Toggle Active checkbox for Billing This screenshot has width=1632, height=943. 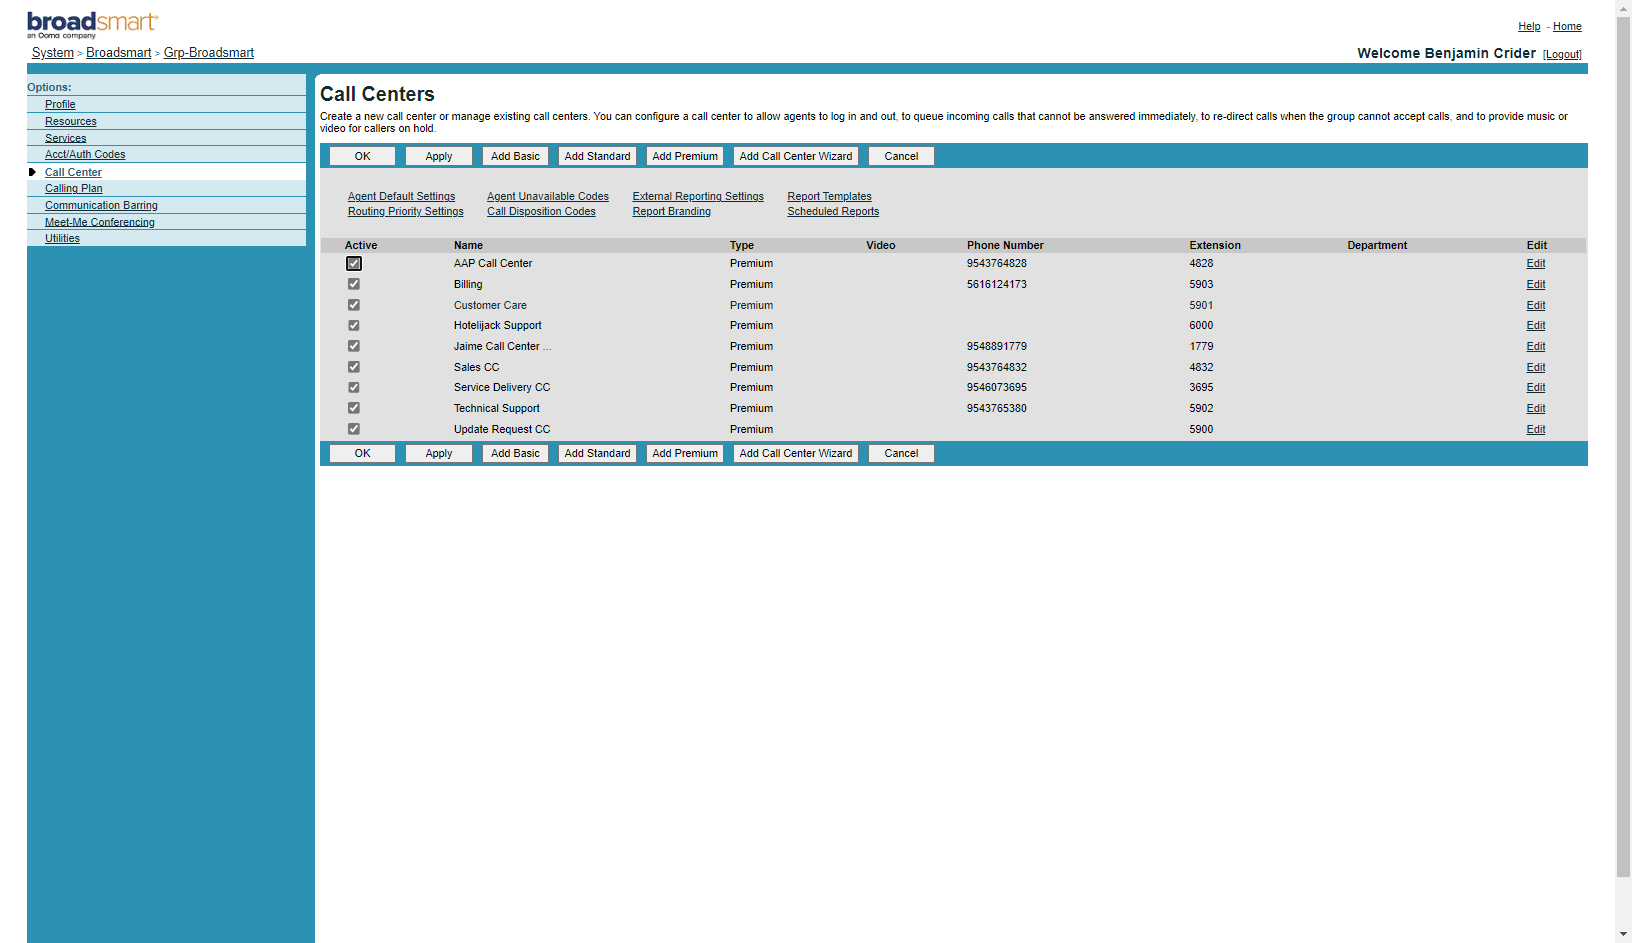point(354,284)
